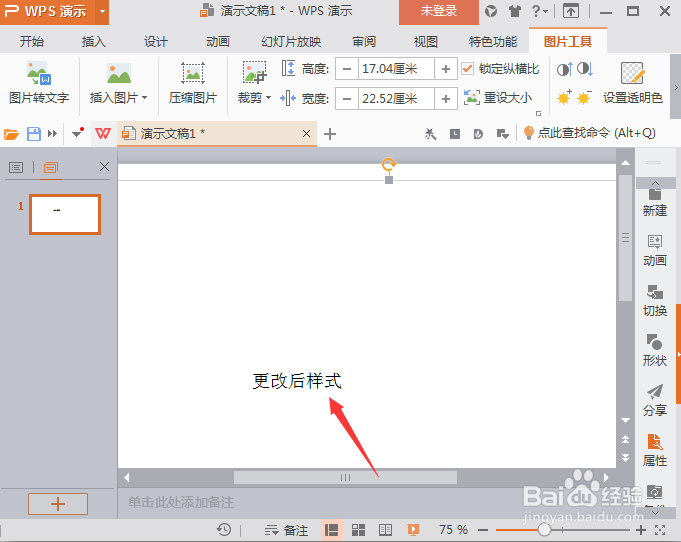Expand the Insert Picture (插入图片) dropdown
The width and height of the screenshot is (681, 542).
point(145,98)
